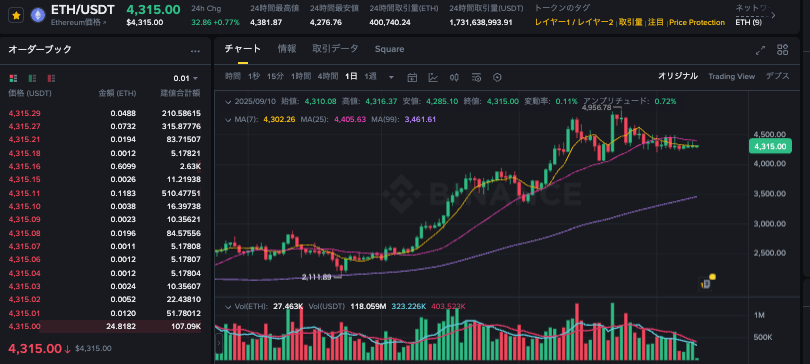Viewport: 810px width, 364px height.
Task: Open the Ethereum価格 link
Action: (x=79, y=22)
